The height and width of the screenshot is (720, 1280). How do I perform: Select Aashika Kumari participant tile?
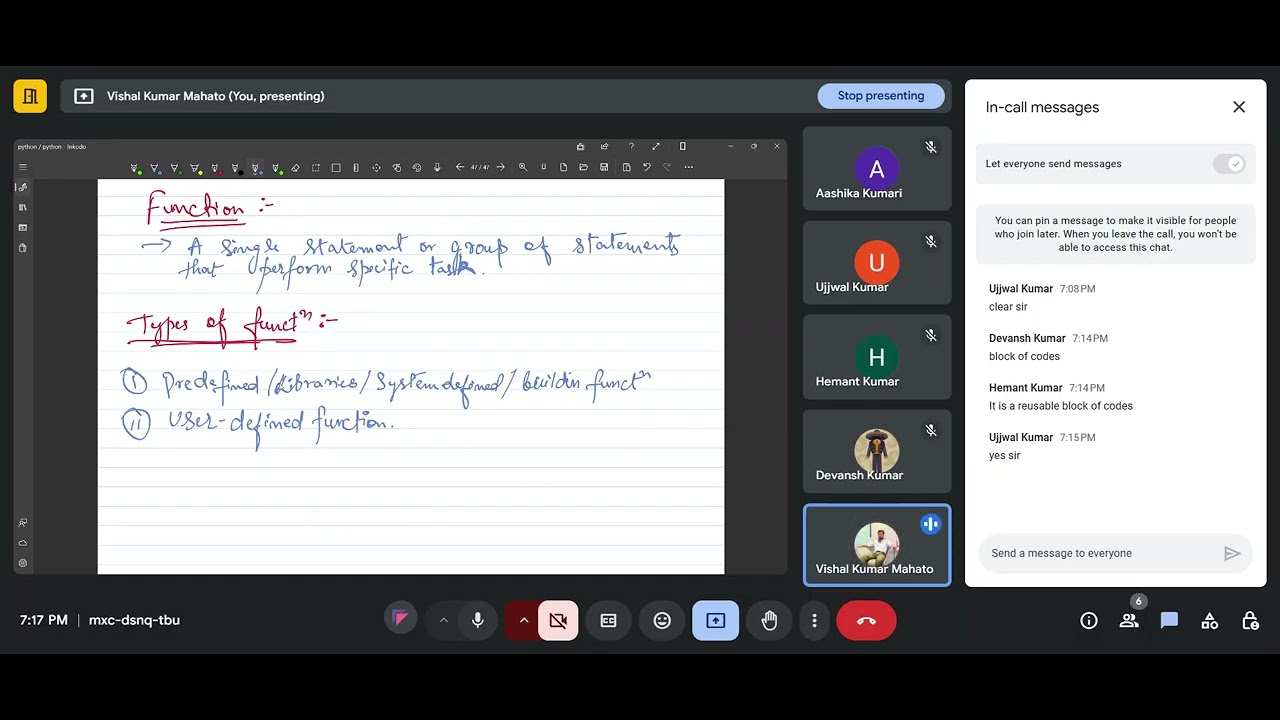pos(877,169)
